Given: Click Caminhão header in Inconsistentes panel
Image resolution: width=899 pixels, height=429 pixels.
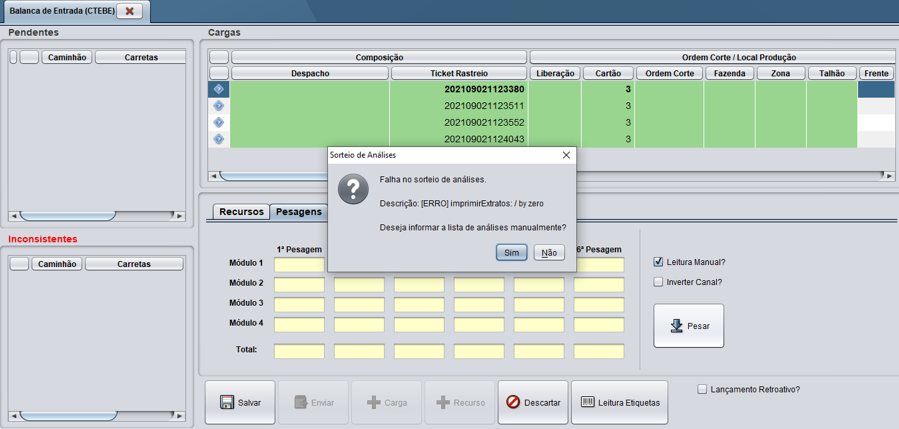Looking at the screenshot, I should point(57,264).
